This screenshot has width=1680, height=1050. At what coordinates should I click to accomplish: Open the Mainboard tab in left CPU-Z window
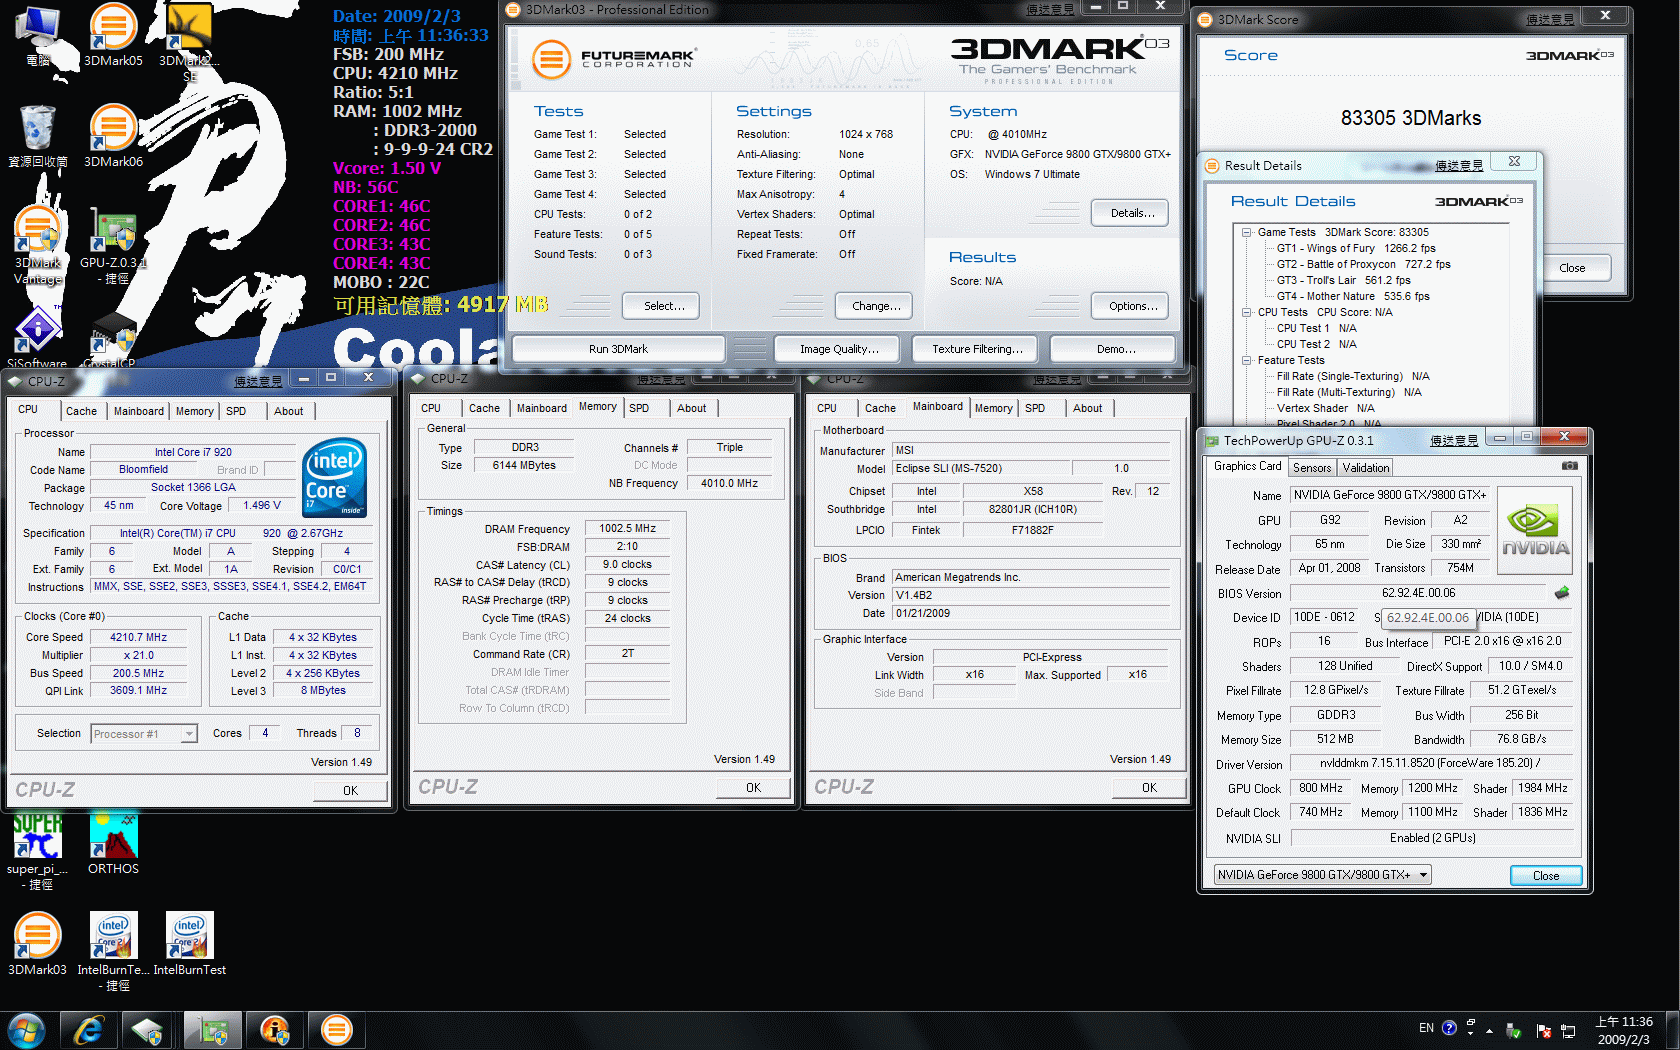(138, 411)
